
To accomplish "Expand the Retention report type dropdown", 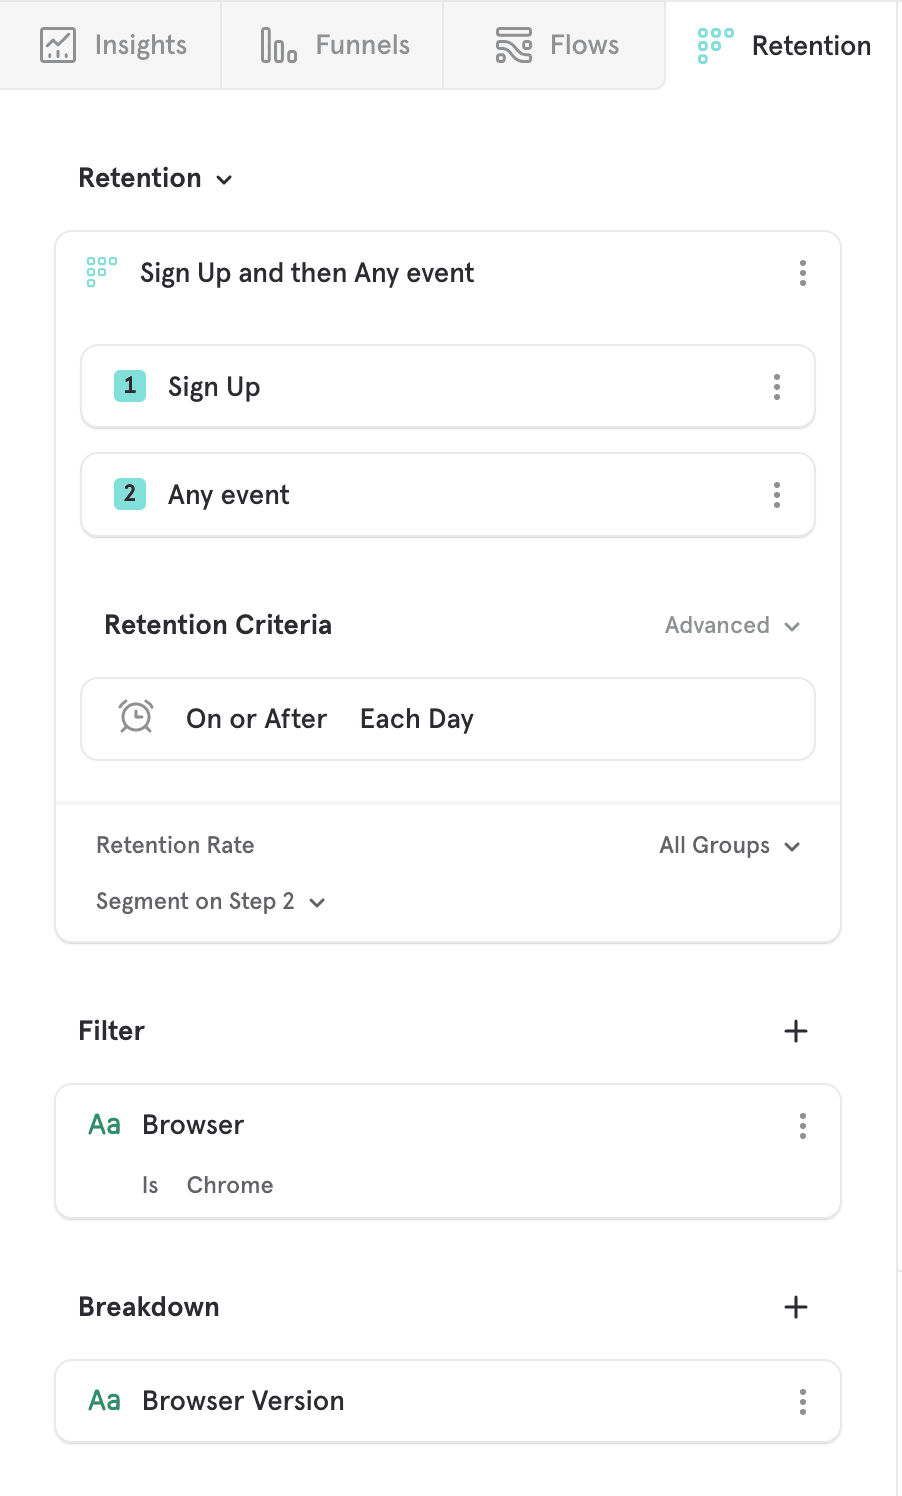I will pos(155,178).
